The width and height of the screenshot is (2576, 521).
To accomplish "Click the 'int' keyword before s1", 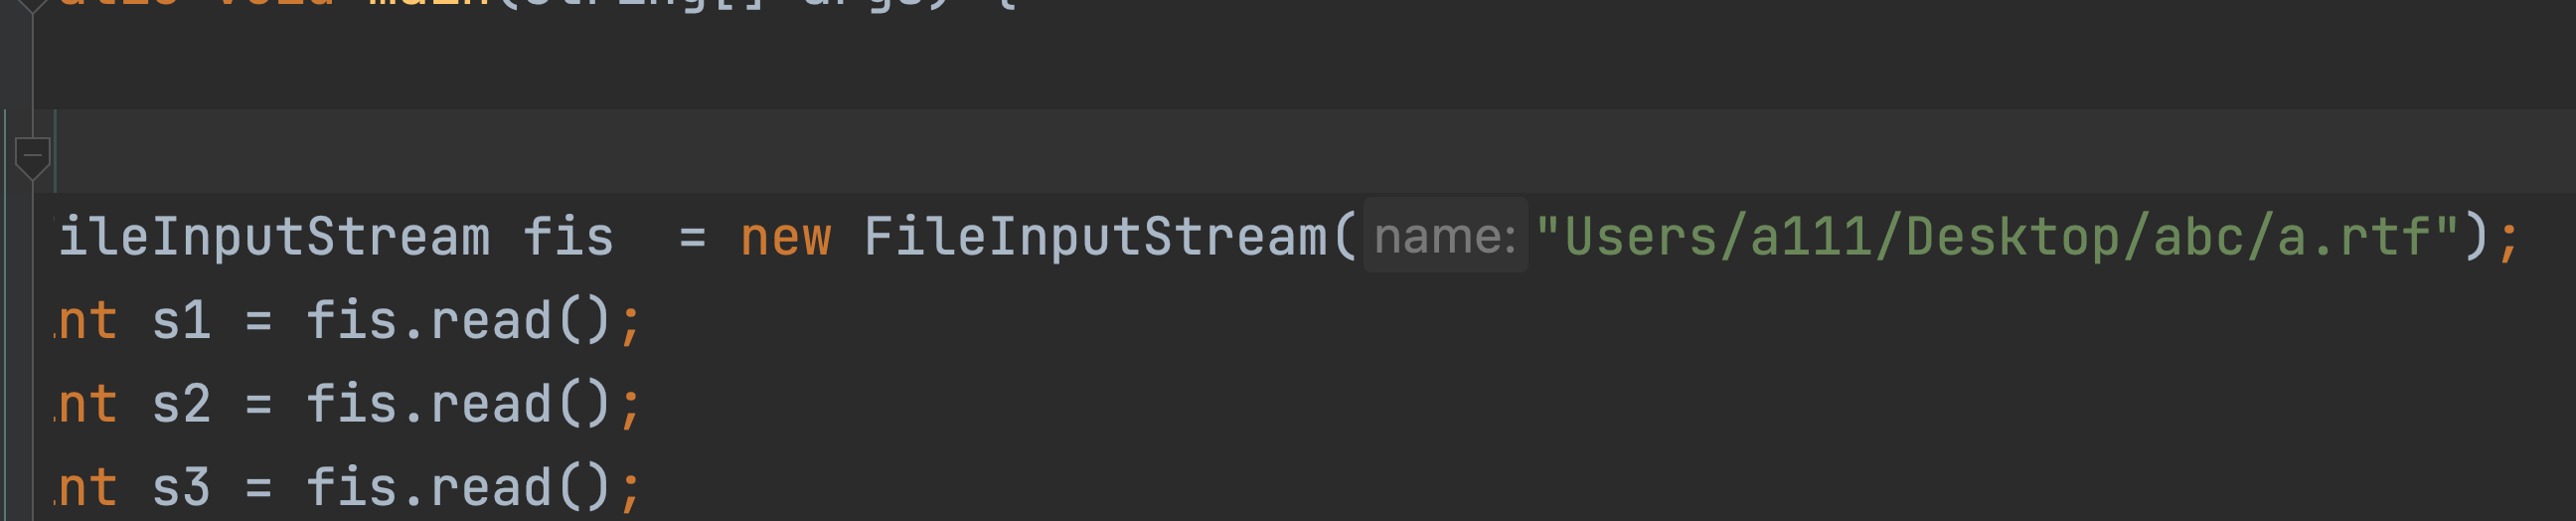I will [86, 321].
